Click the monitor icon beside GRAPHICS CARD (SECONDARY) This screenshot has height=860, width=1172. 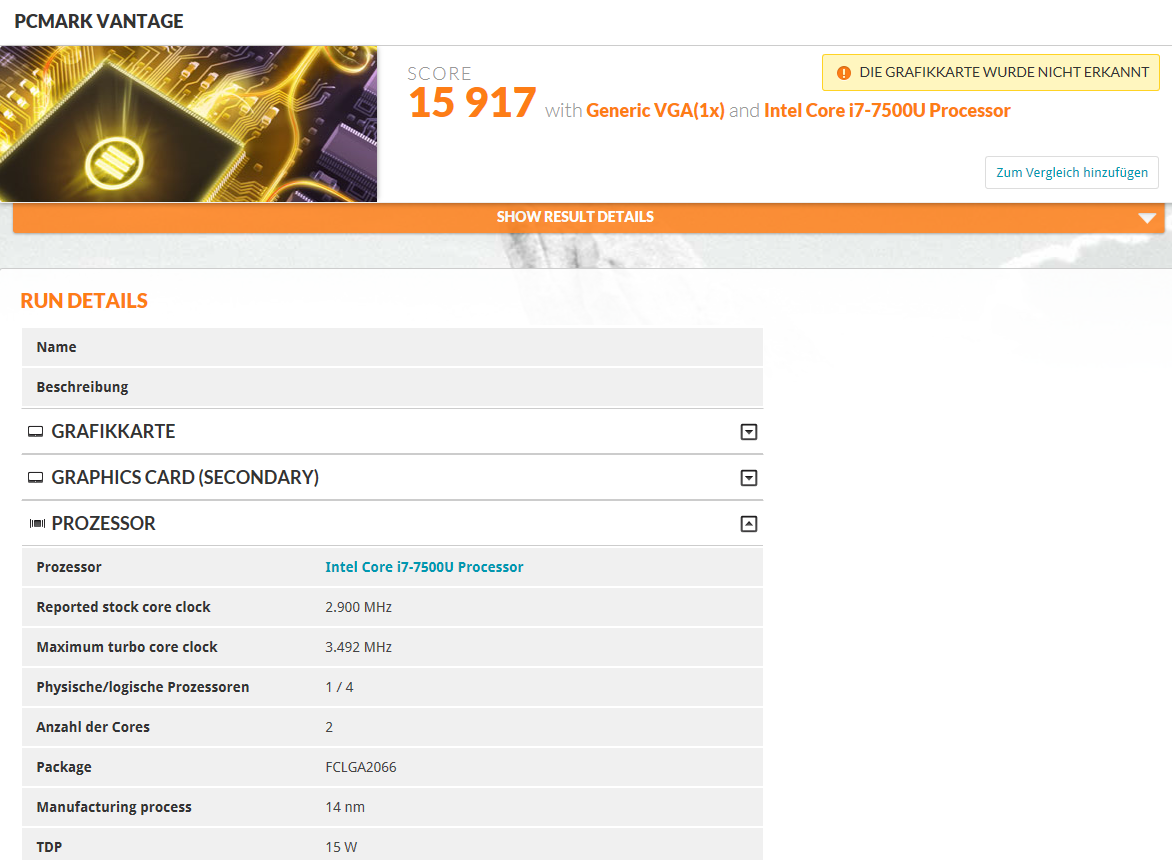36,478
